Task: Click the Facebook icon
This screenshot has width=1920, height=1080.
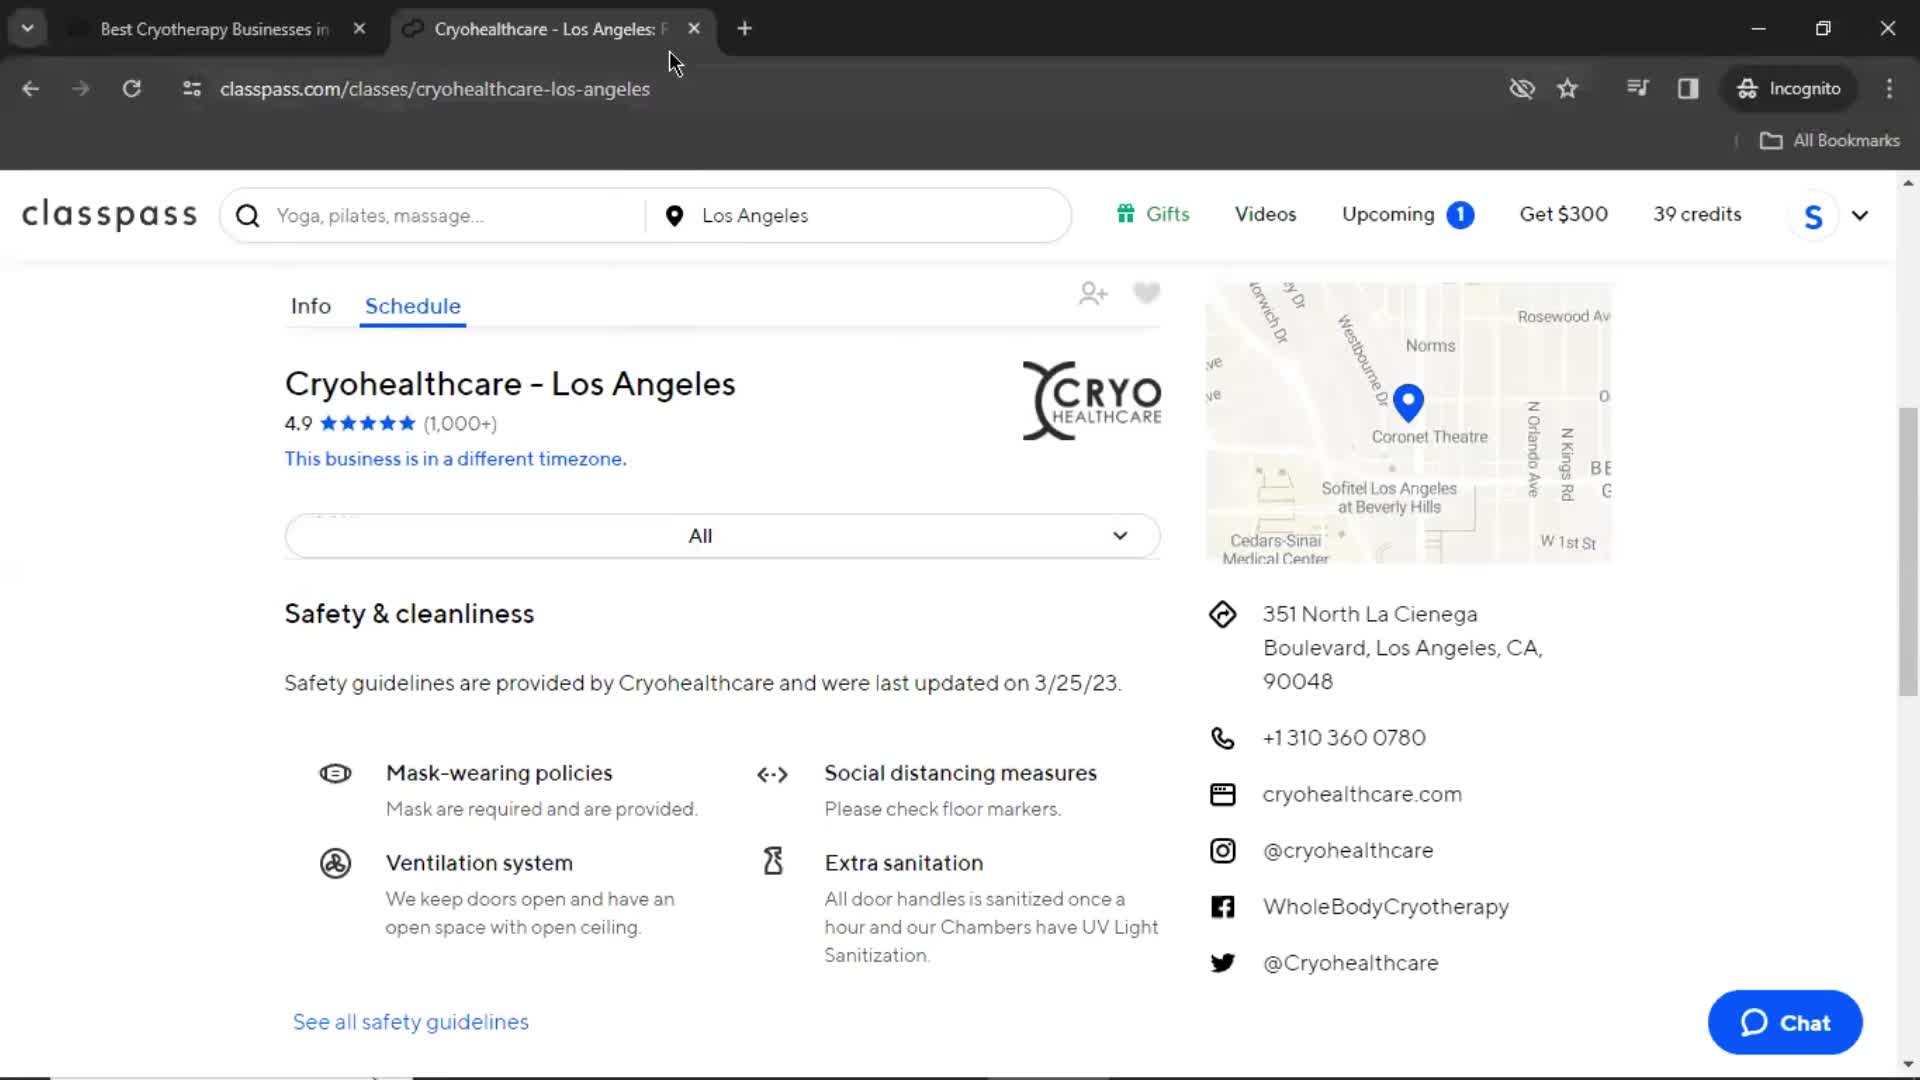Action: click(1222, 907)
